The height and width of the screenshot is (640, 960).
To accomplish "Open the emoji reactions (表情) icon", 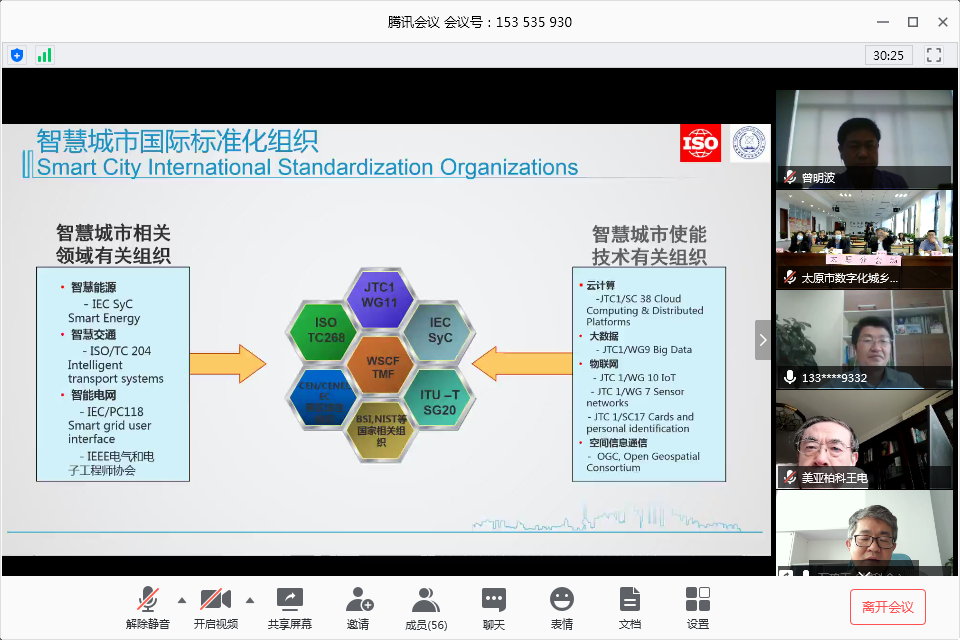I will click(562, 608).
